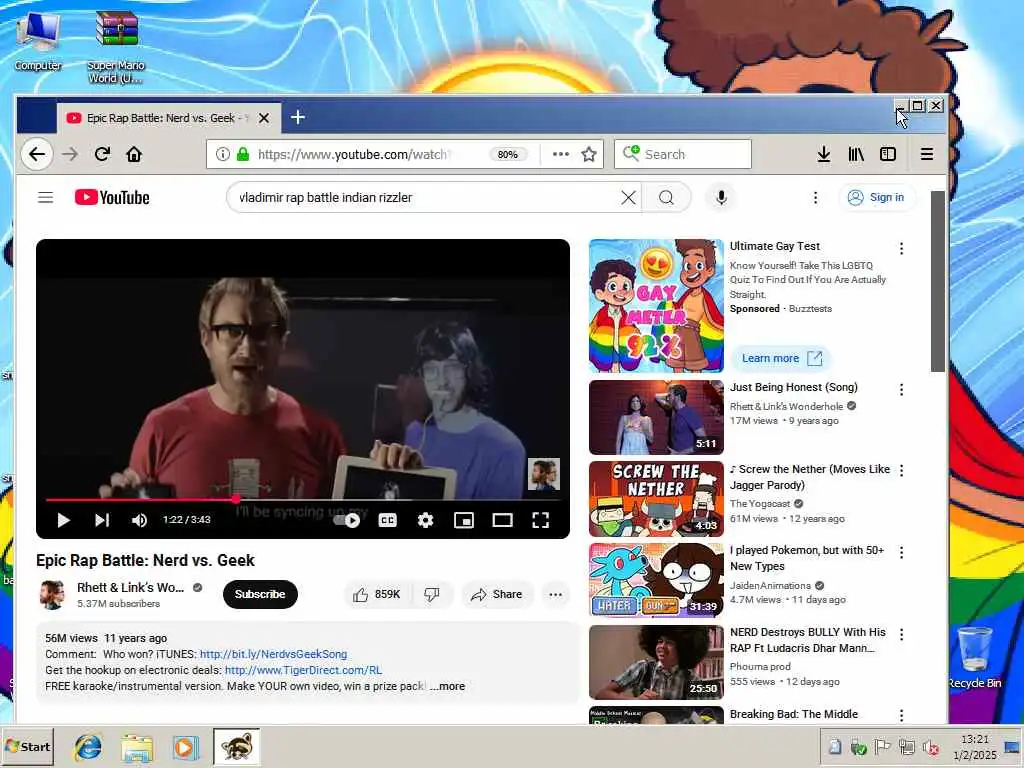Switch to theater mode

(x=502, y=520)
